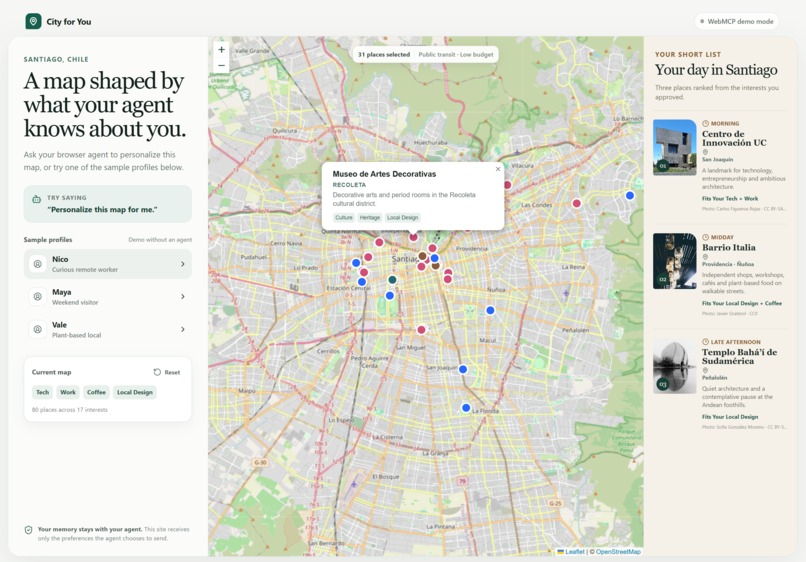
Task: Click the clock icon next to Midday
Action: (x=706, y=237)
